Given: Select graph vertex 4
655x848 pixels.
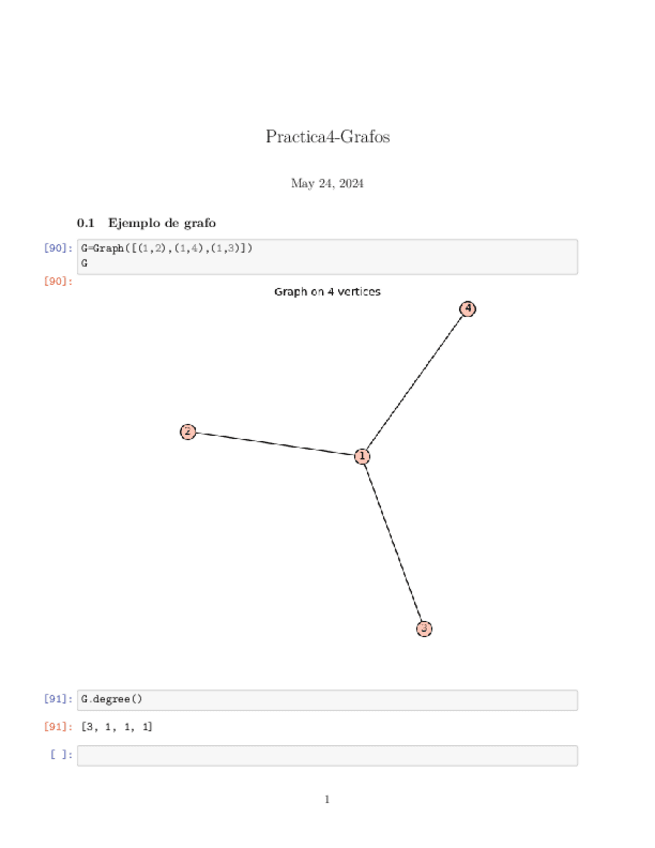Looking at the screenshot, I should tap(467, 309).
